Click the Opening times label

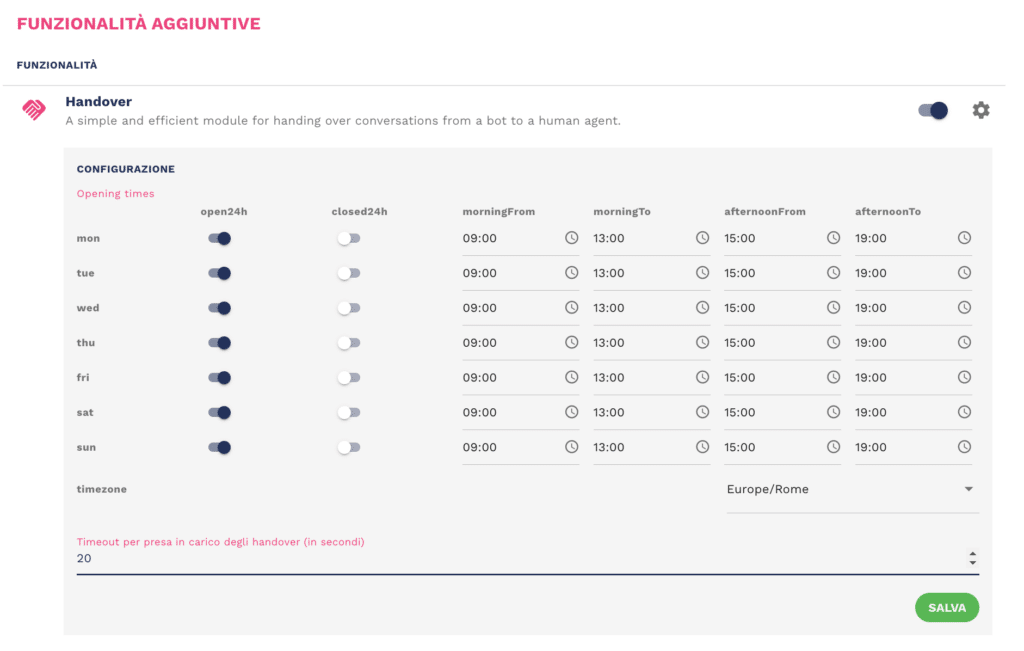point(116,193)
